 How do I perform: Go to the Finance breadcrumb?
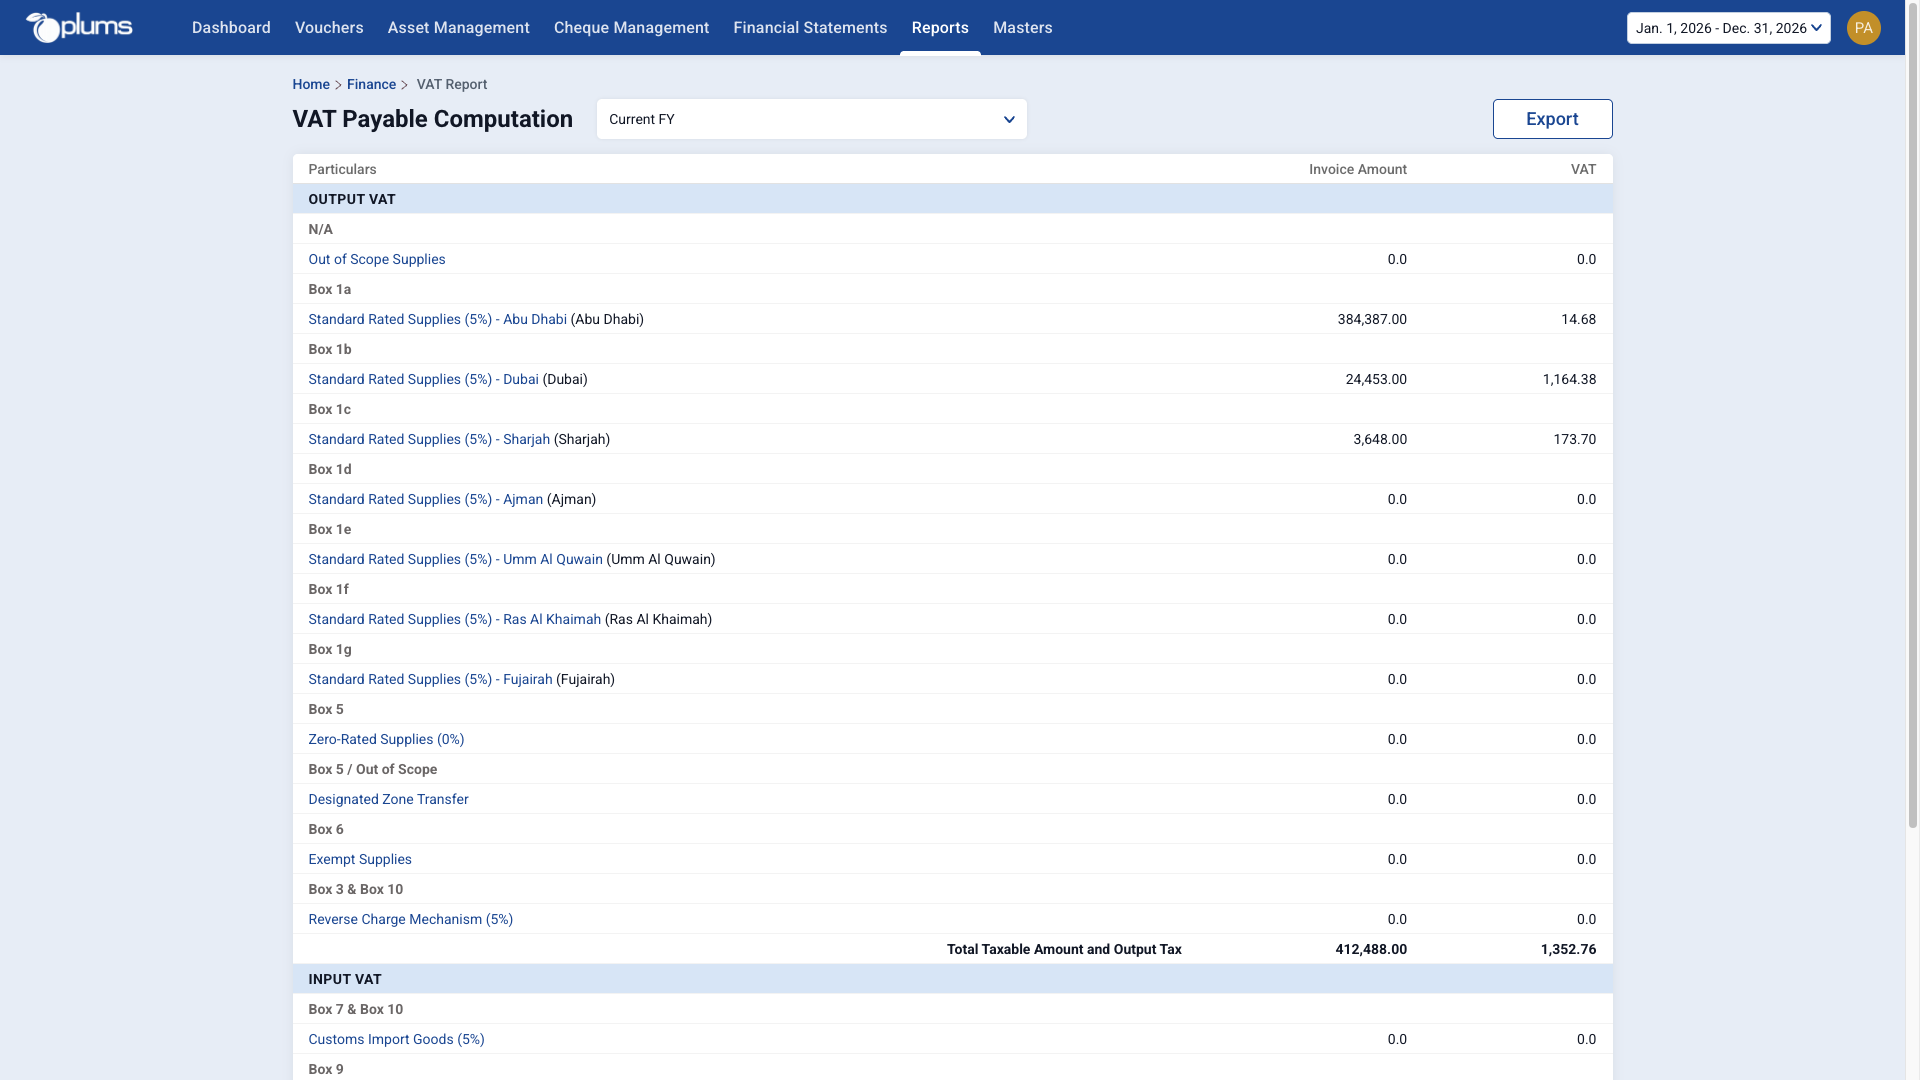point(371,85)
